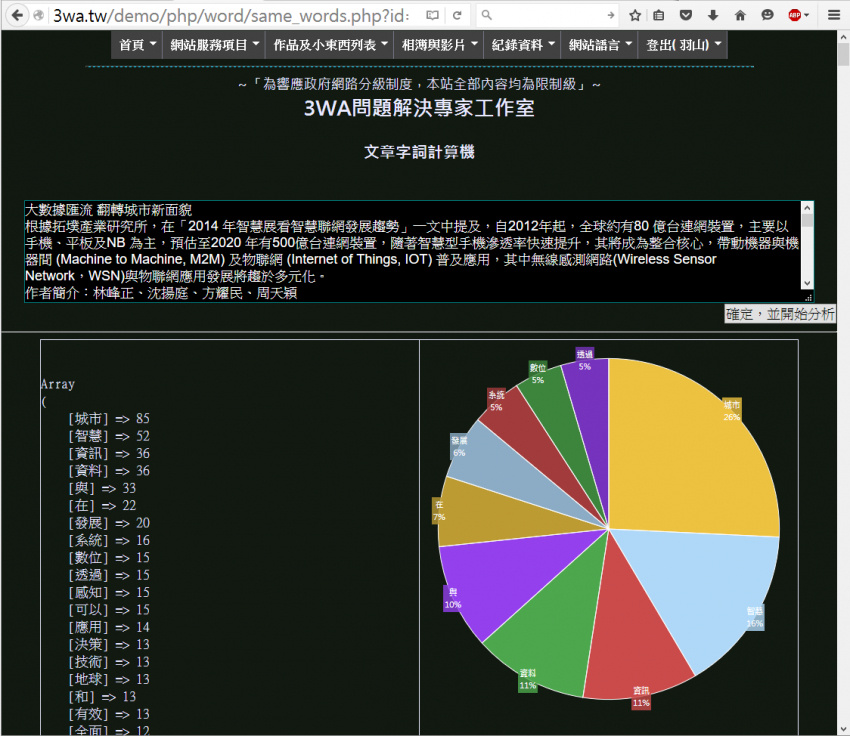
Task: Open the Firefox Hello smiley icon
Action: (767, 15)
